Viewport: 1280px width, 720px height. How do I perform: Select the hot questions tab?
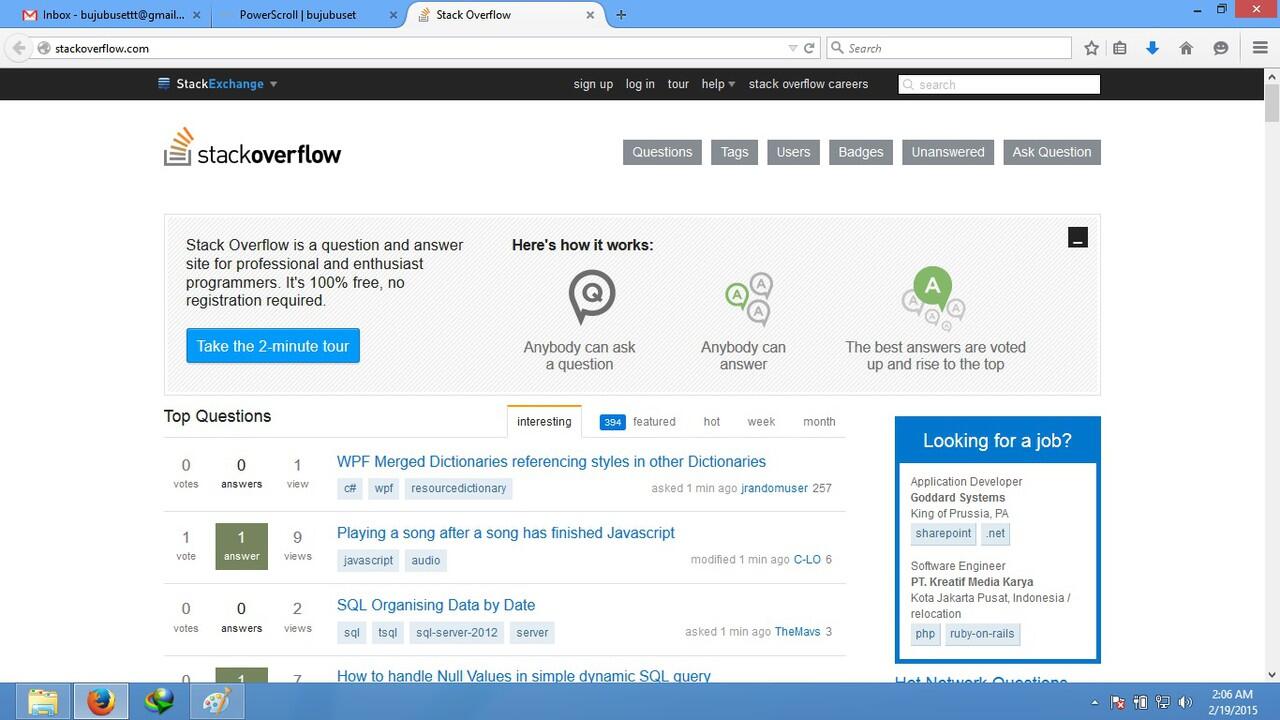click(x=712, y=421)
